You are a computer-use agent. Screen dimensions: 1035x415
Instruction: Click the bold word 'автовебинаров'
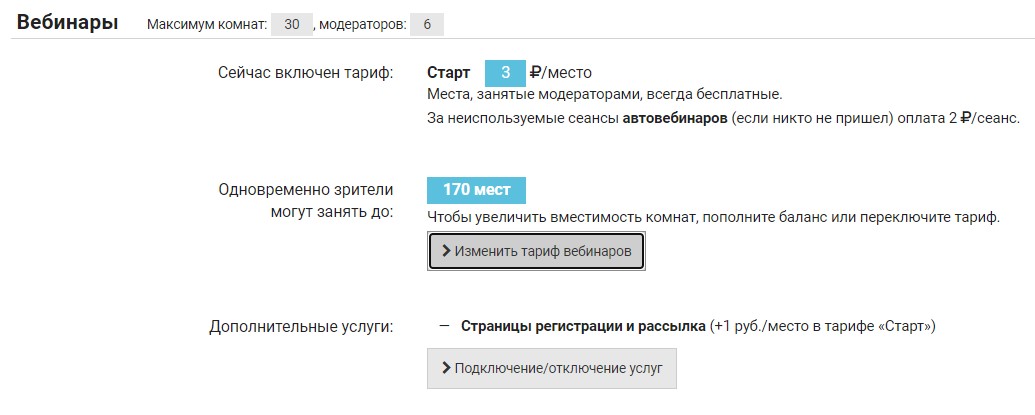pos(674,118)
